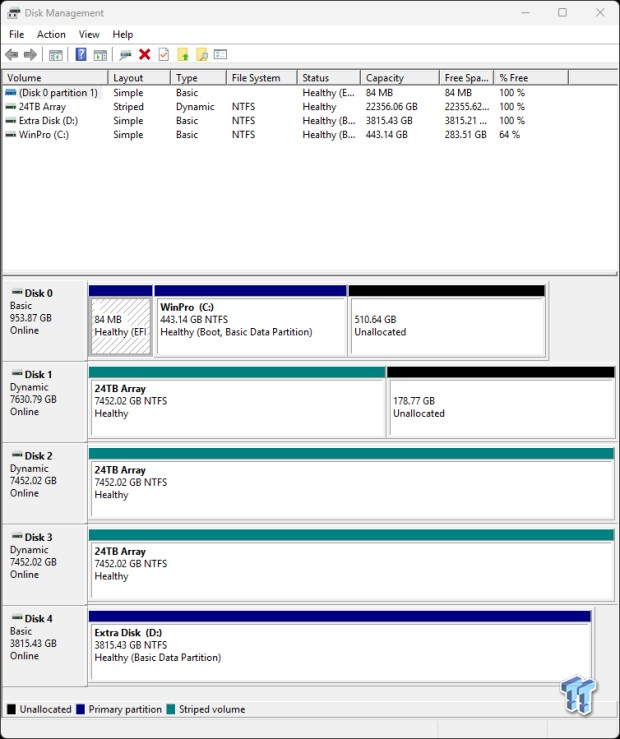Screen dimensions: 620x739
Task: Click the folder with magnifier icon
Action: (x=202, y=55)
